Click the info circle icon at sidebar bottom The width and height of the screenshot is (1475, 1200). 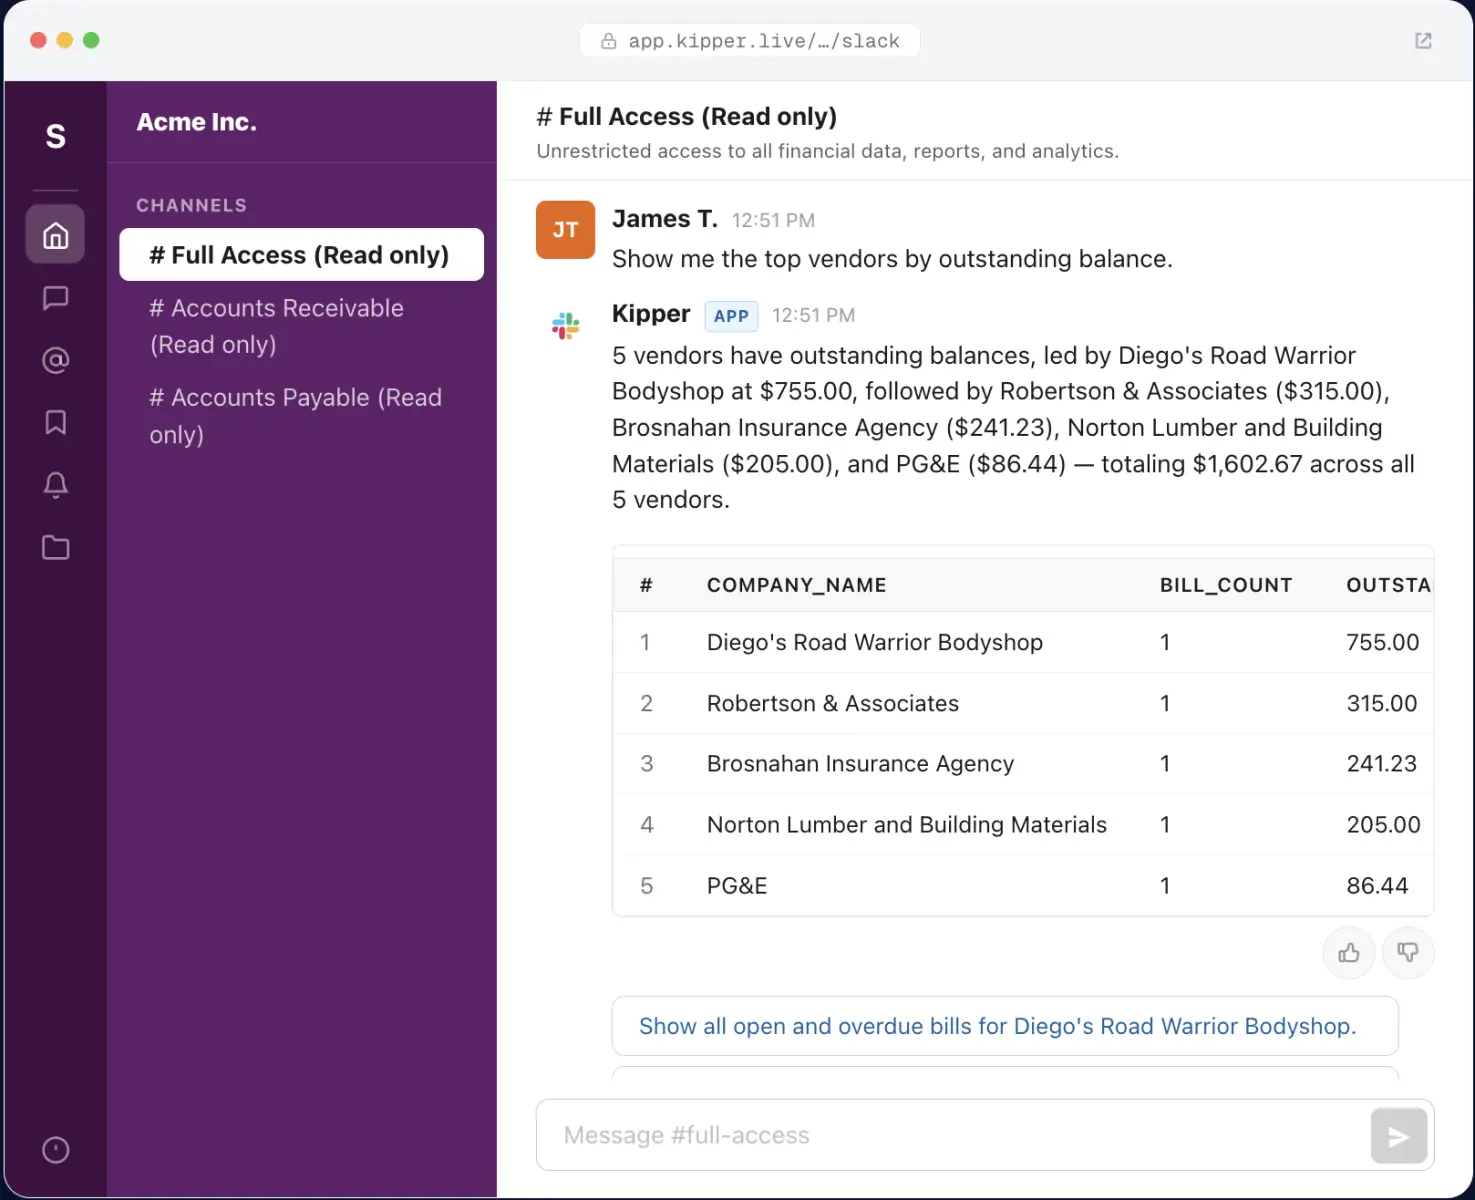click(x=56, y=1150)
